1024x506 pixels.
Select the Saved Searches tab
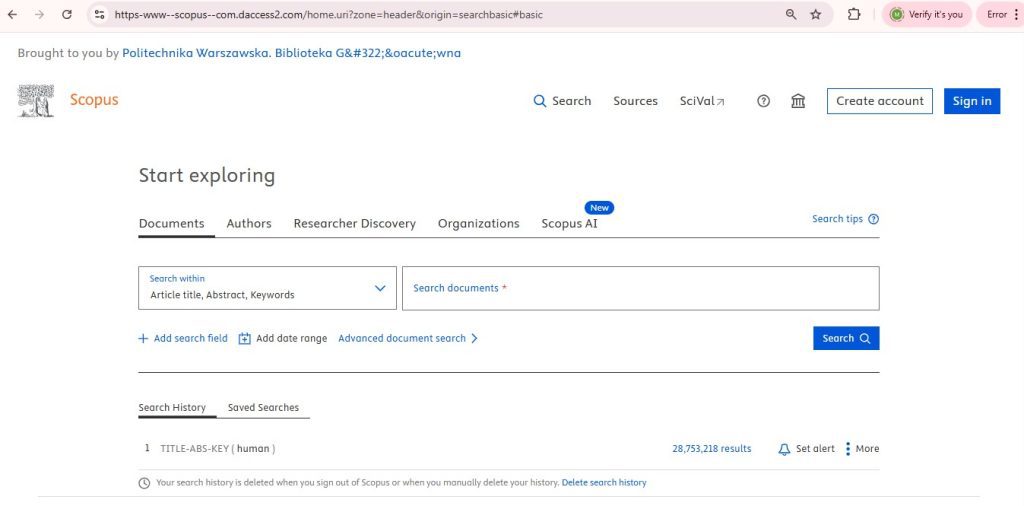pyautogui.click(x=263, y=408)
